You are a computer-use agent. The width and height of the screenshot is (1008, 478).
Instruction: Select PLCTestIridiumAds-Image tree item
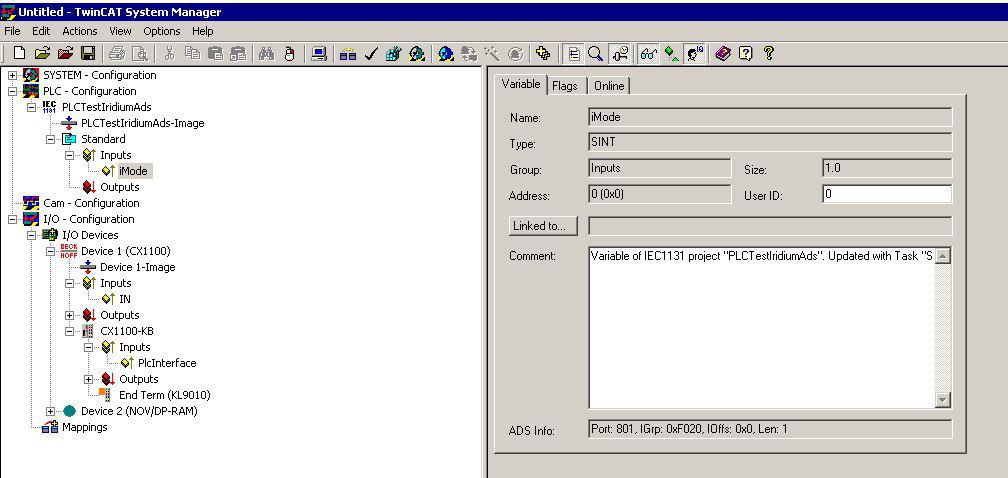tap(143, 123)
